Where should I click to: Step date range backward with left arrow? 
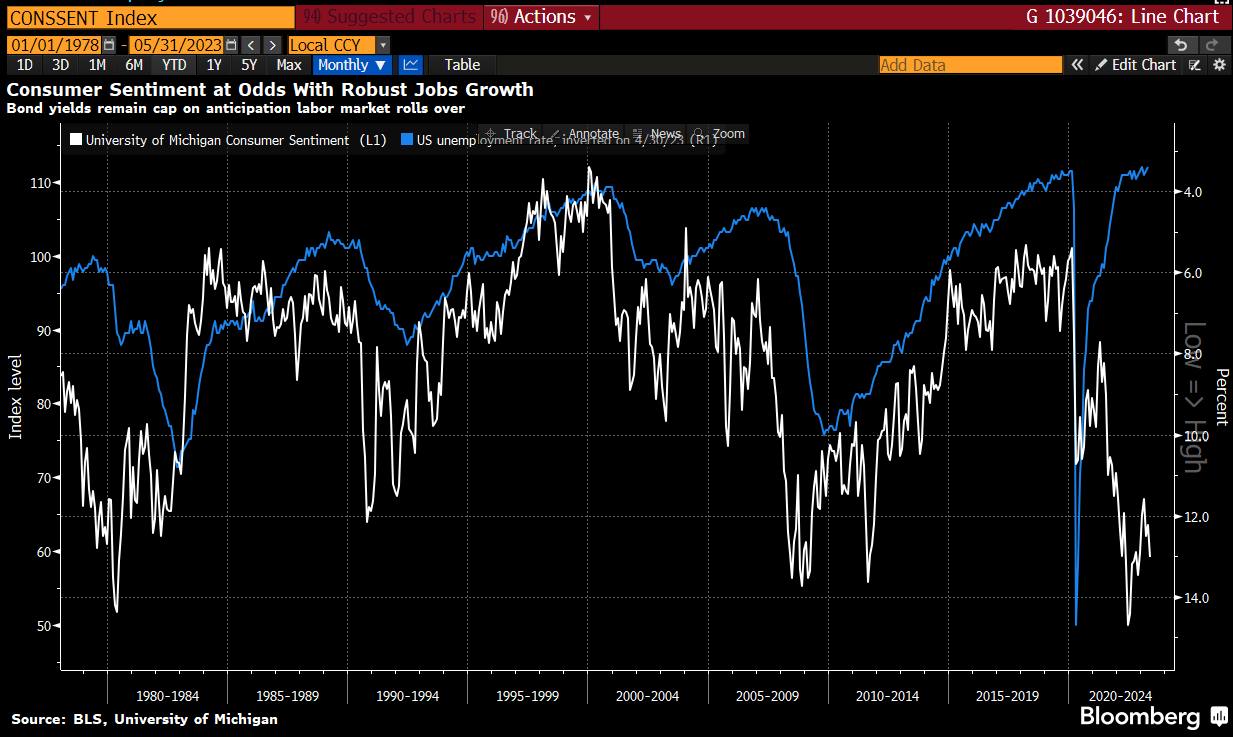click(251, 45)
